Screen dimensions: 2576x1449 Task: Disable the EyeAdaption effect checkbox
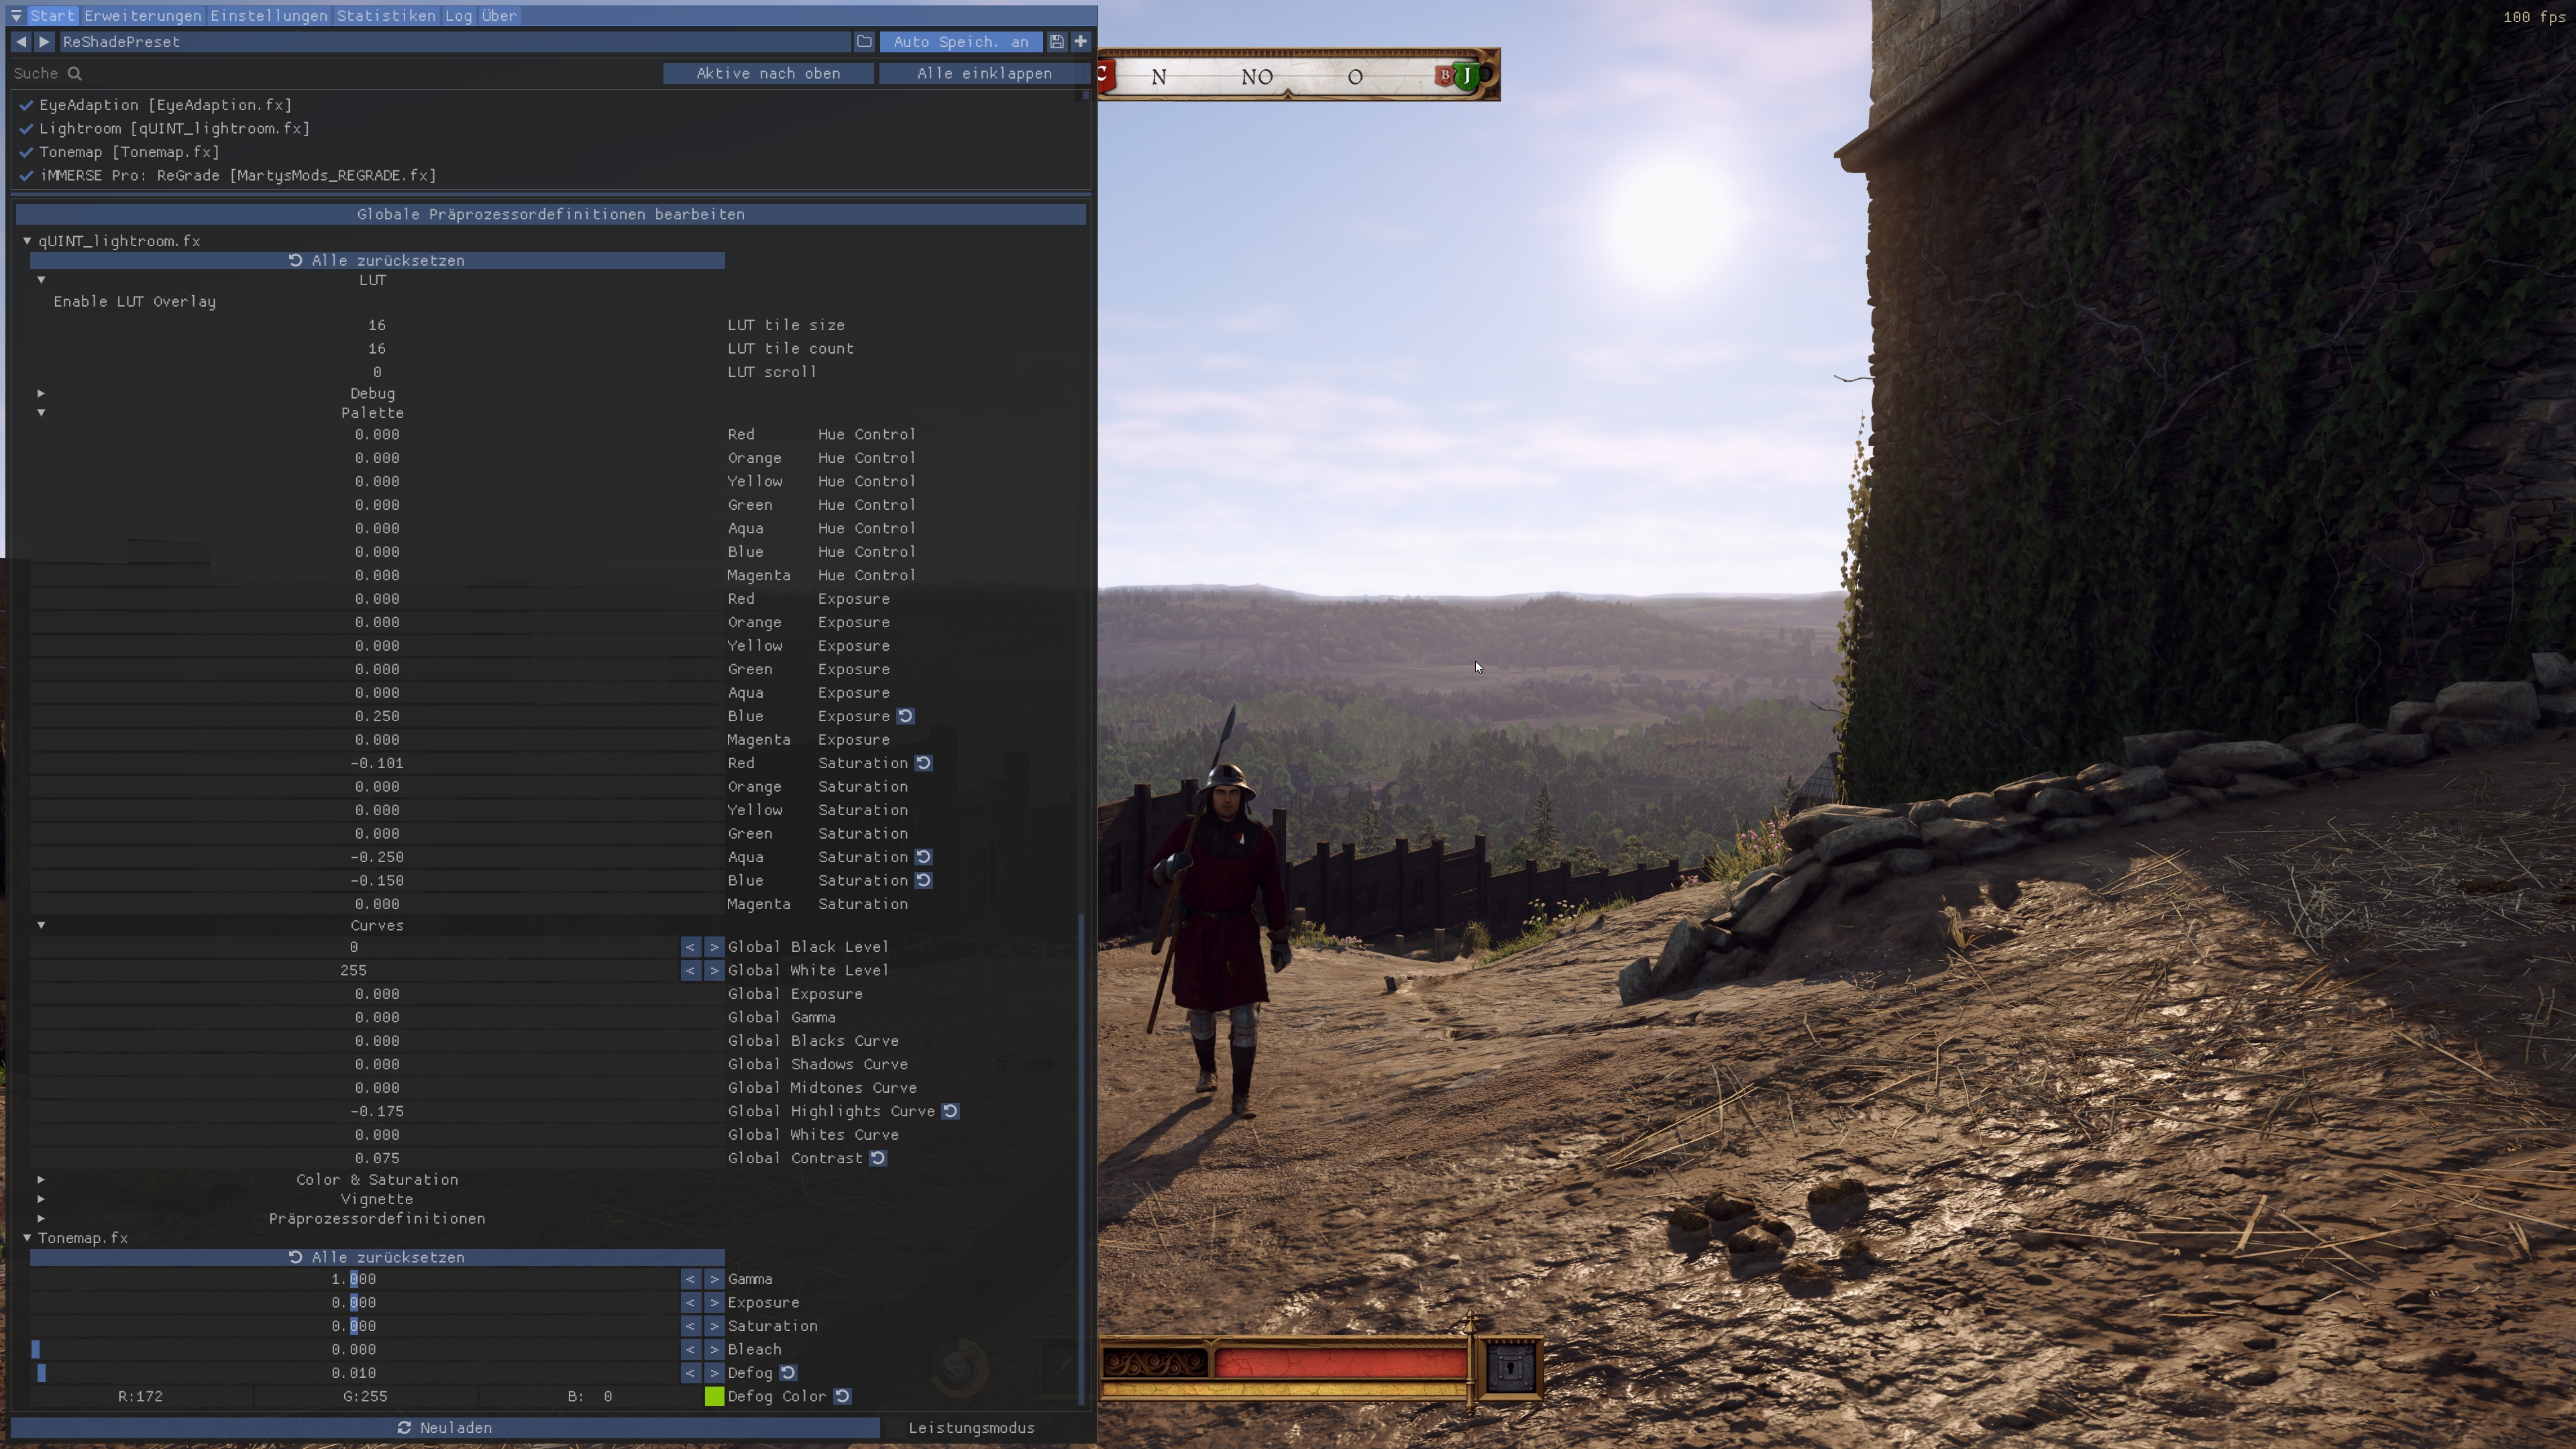pyautogui.click(x=27, y=105)
